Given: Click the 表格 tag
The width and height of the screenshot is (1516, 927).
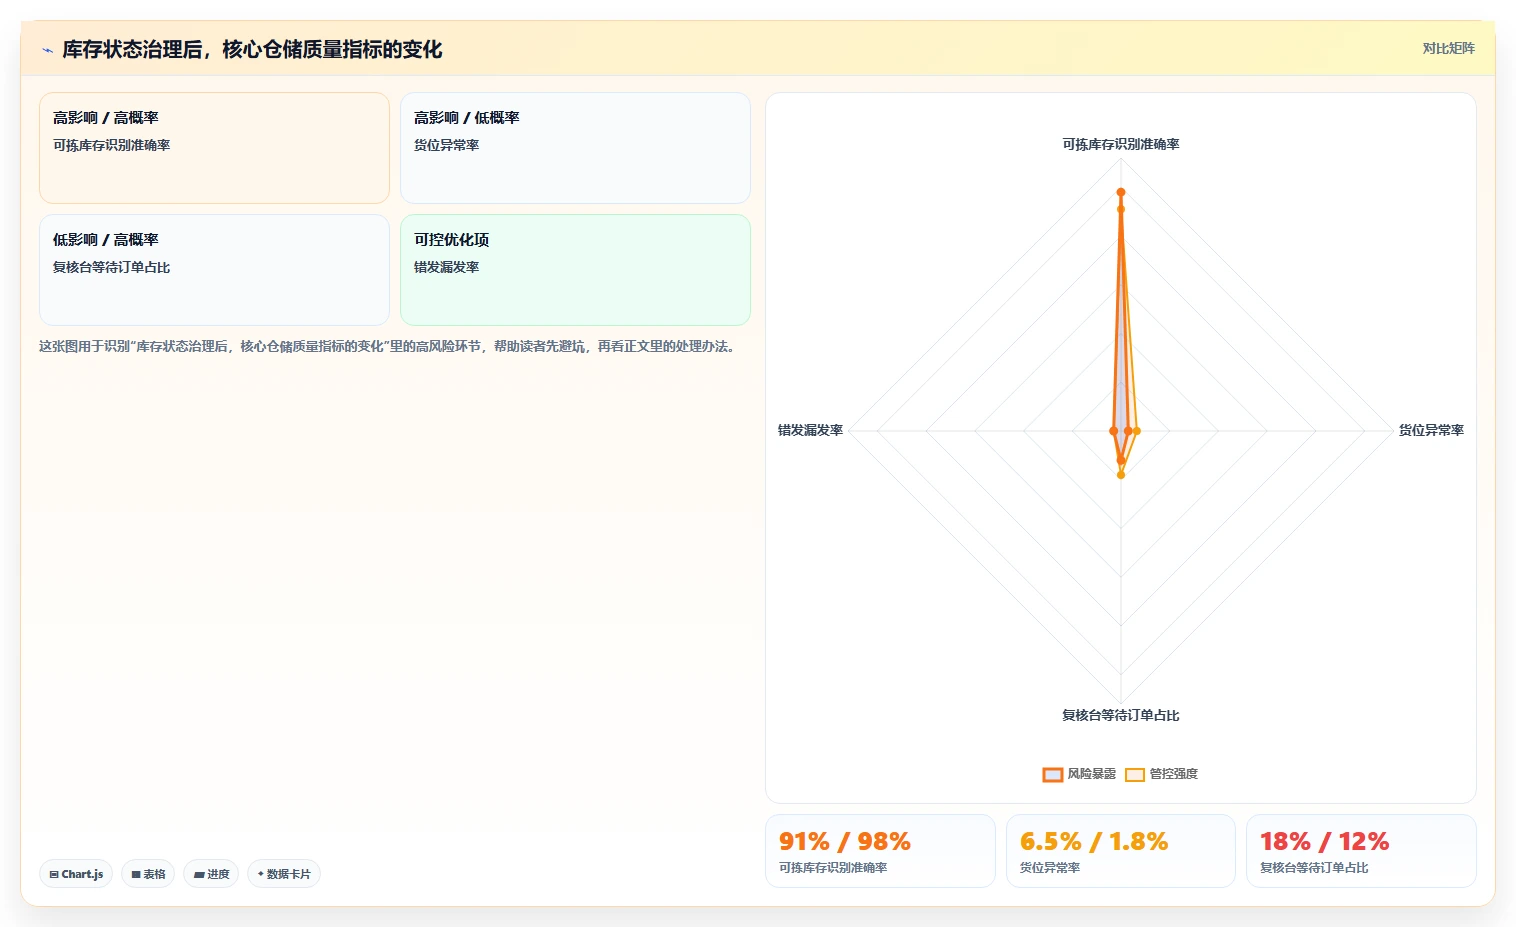Looking at the screenshot, I should tap(148, 874).
